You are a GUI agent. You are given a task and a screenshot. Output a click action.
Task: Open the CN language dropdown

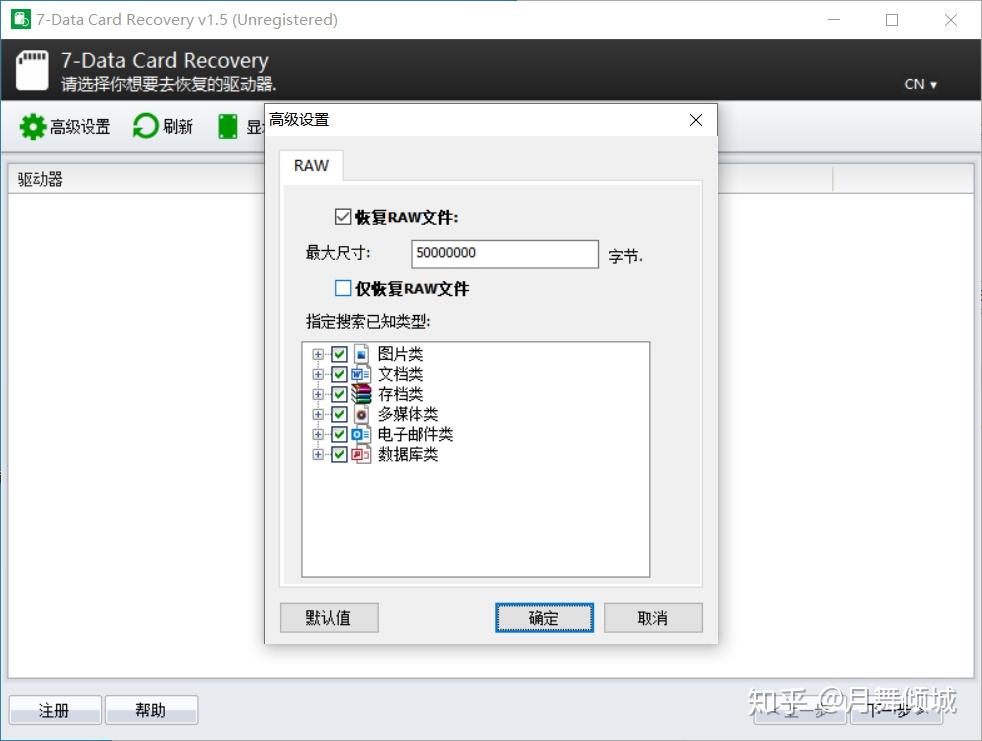(921, 84)
